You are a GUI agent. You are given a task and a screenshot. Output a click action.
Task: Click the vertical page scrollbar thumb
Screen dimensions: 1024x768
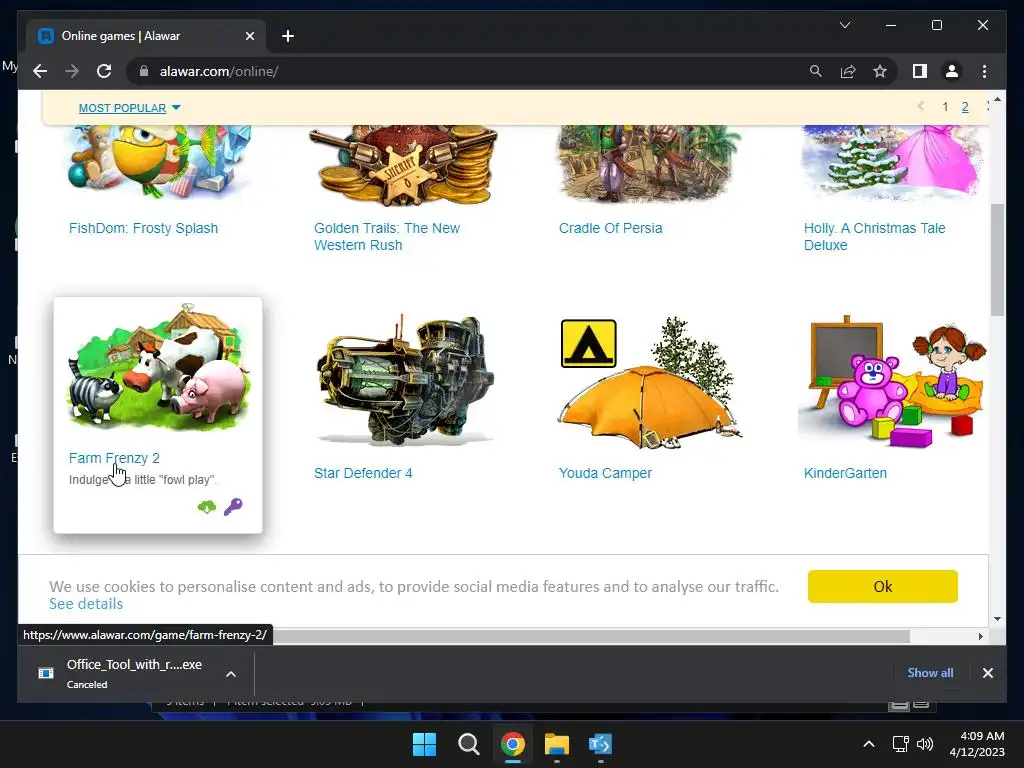pos(997,260)
